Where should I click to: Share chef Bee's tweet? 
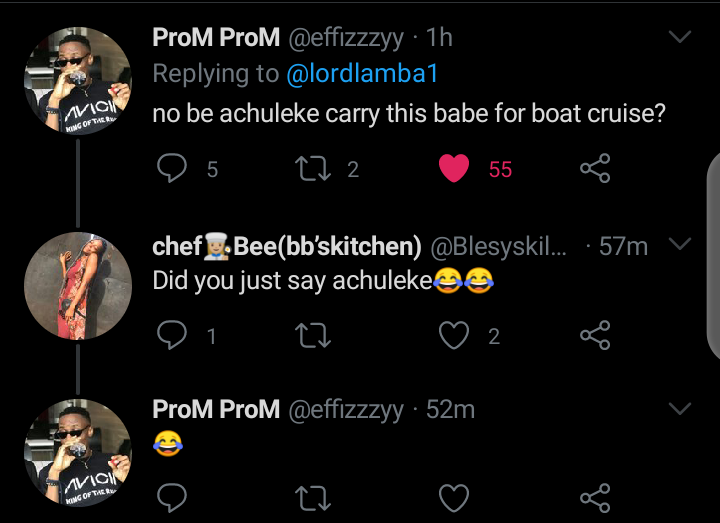595,336
